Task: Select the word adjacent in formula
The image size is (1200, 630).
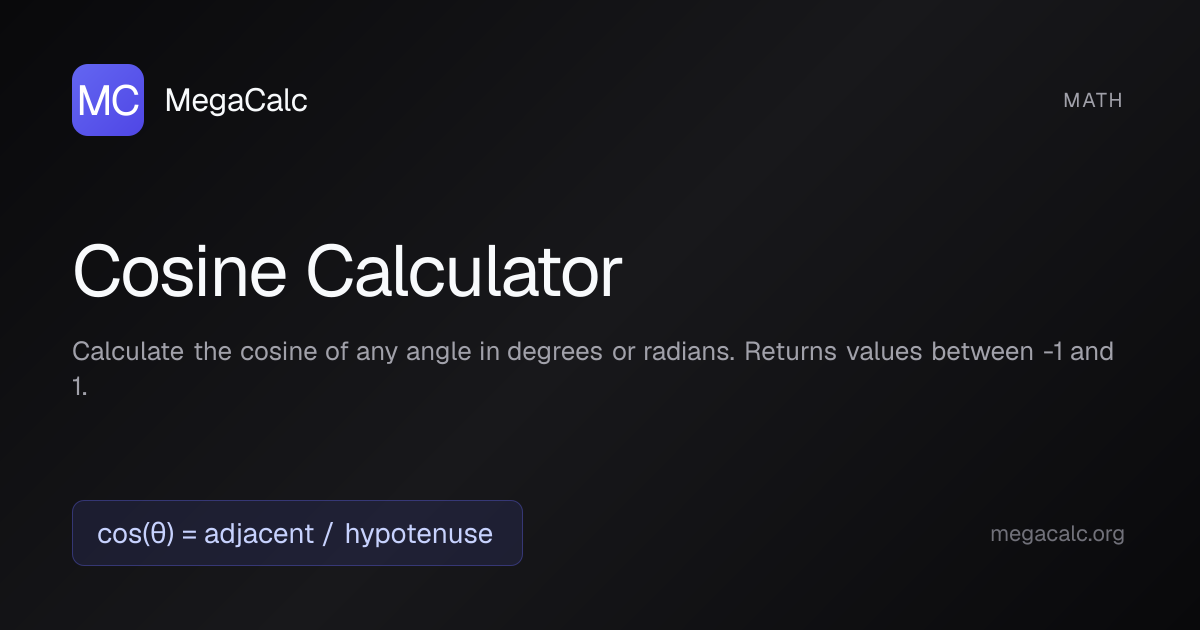Action: click(259, 534)
